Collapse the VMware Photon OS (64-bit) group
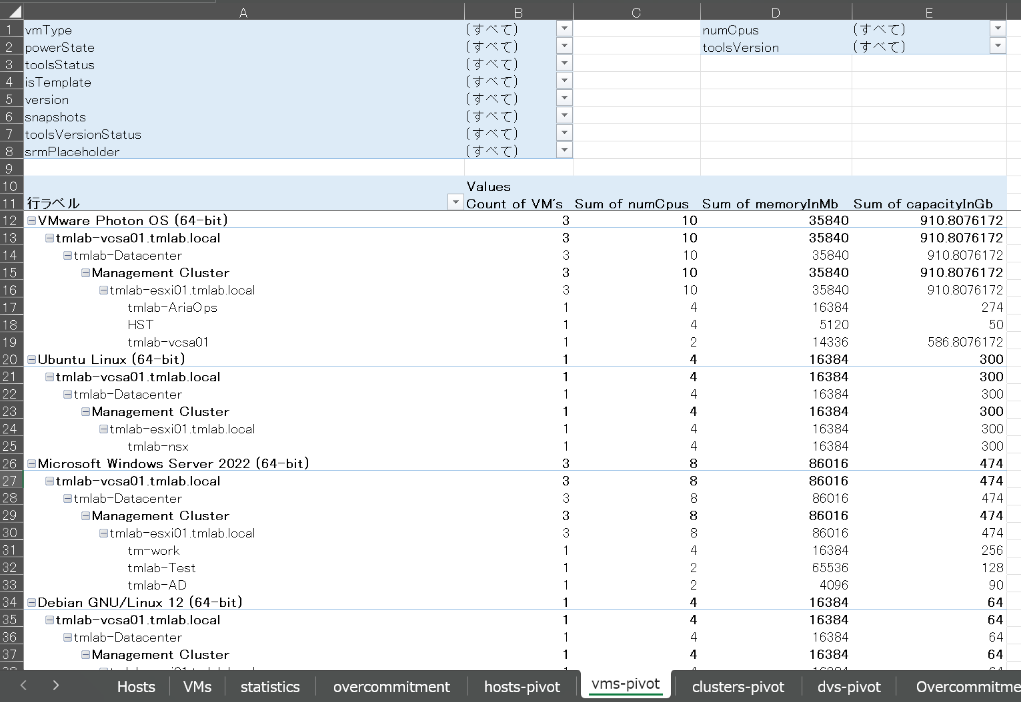 [31, 221]
